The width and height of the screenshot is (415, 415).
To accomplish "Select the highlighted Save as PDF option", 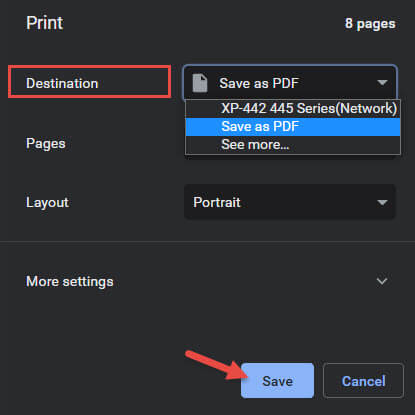I will click(x=293, y=127).
